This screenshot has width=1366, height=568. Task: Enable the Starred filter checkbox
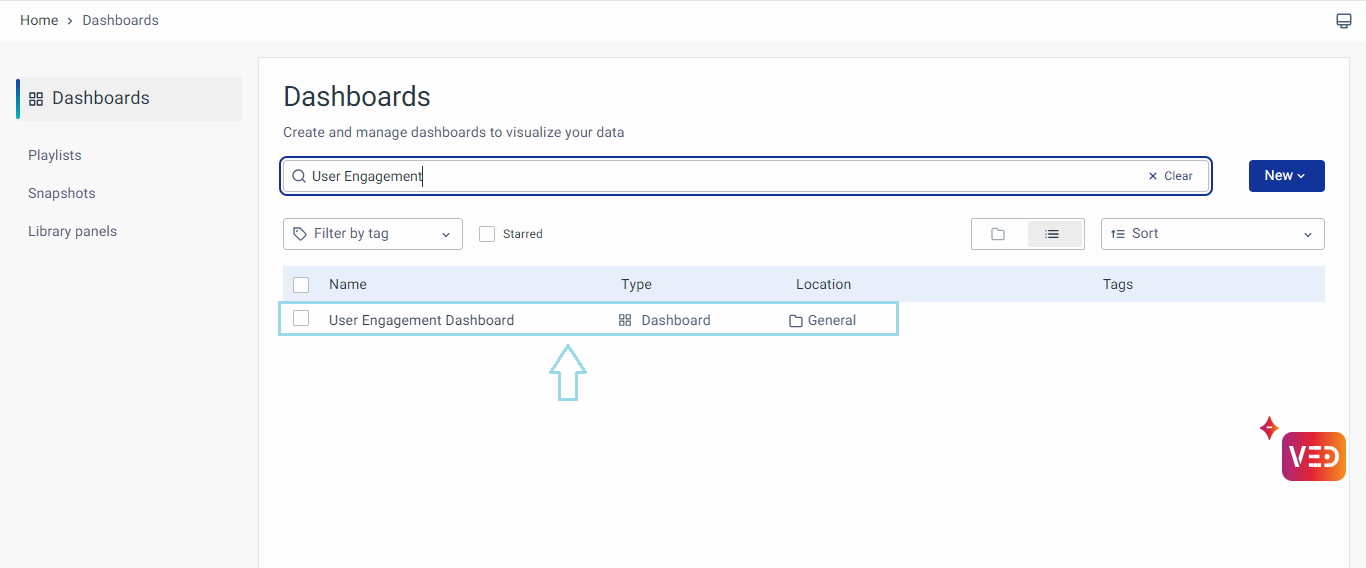487,234
